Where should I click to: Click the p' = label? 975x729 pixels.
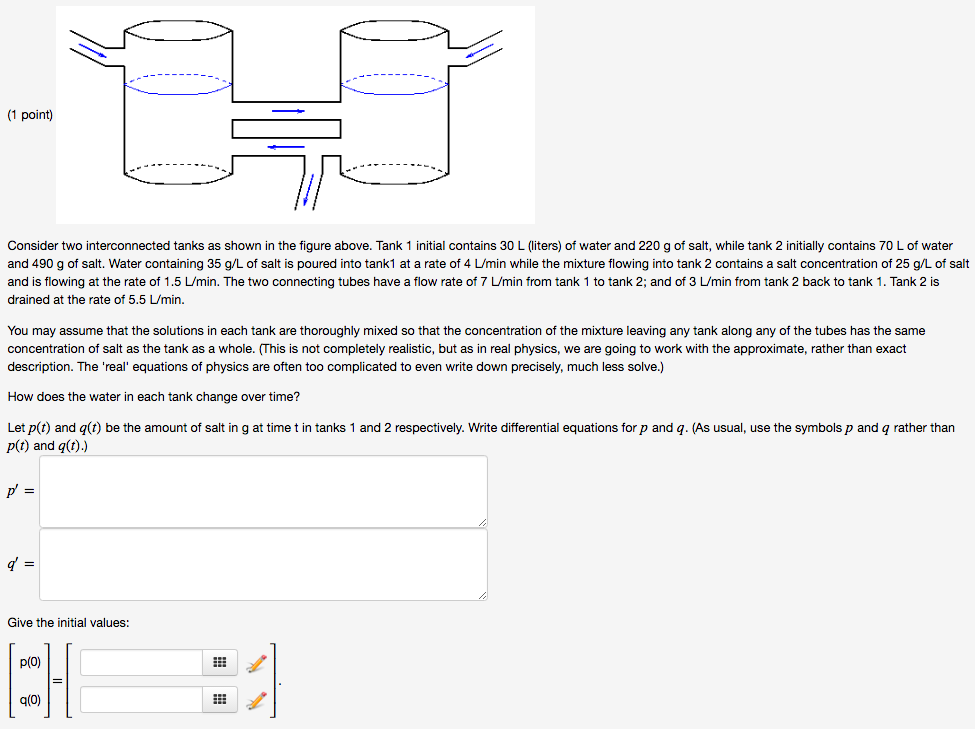tap(20, 490)
